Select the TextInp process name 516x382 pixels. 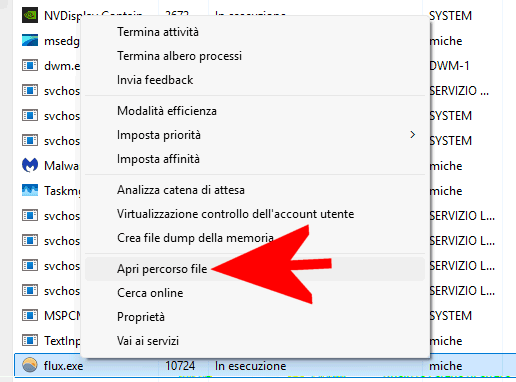(x=62, y=341)
